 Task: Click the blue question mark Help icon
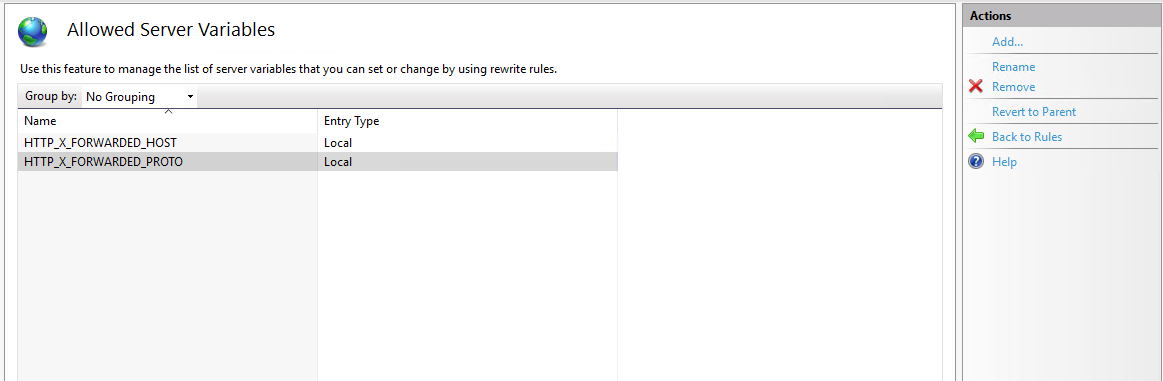[976, 162]
